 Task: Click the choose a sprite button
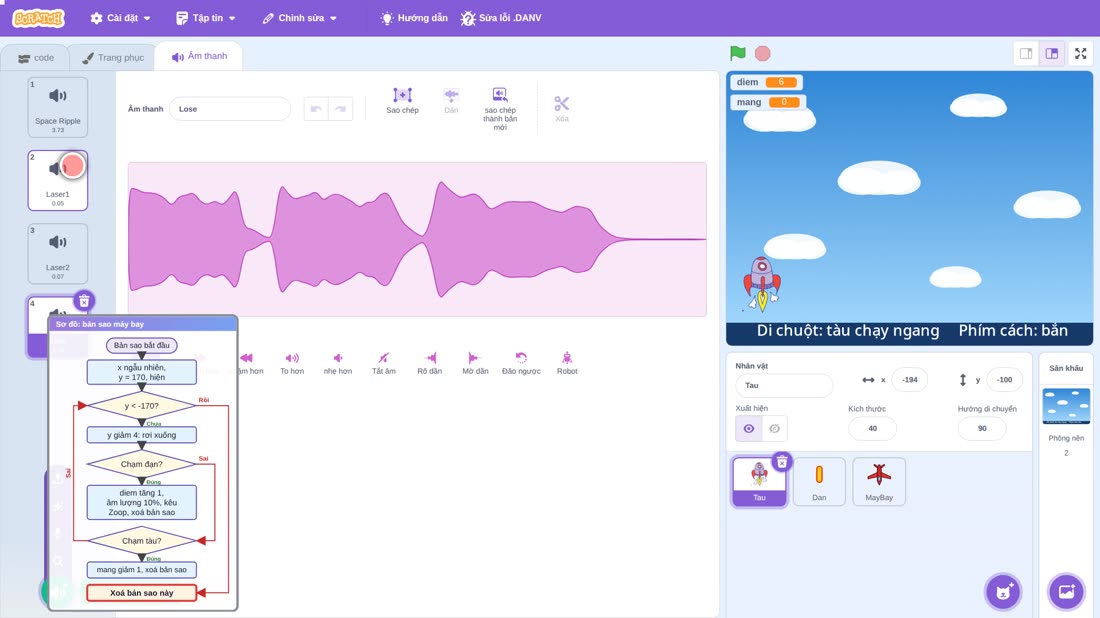pyautogui.click(x=1003, y=591)
